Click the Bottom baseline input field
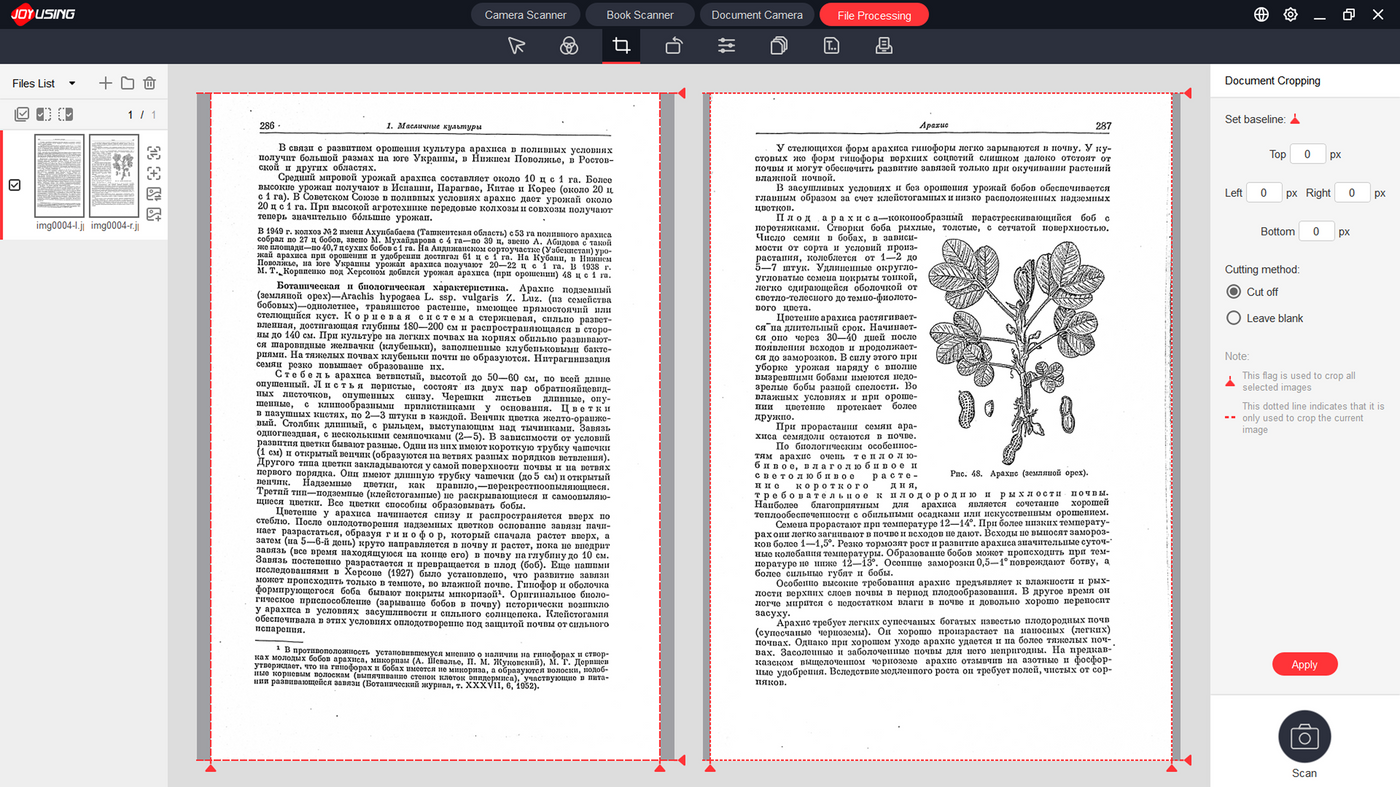The height and width of the screenshot is (787, 1400). 1316,231
